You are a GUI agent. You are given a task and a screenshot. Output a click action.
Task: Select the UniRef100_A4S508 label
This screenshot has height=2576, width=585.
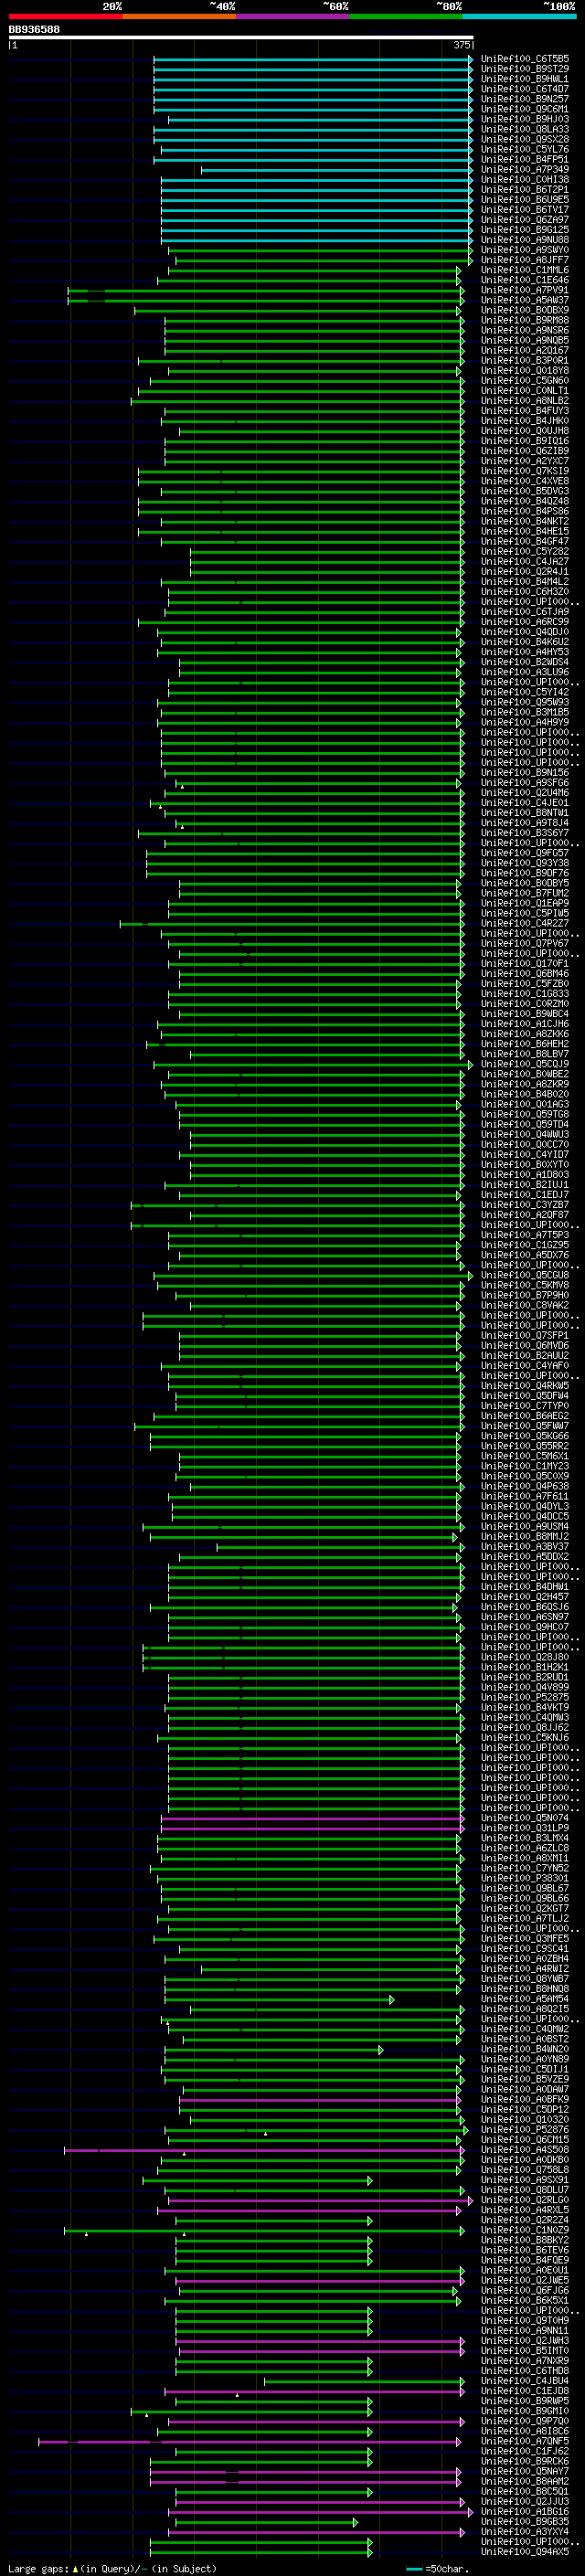[525, 2150]
